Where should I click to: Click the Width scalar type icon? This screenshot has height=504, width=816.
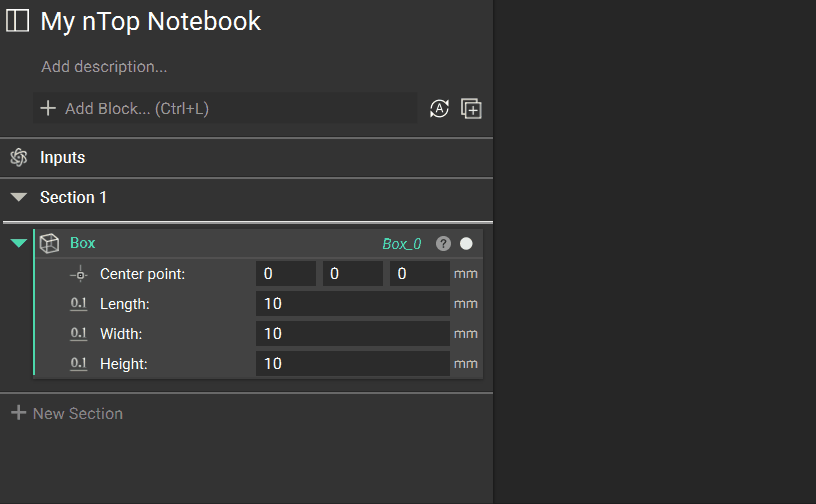tap(79, 334)
